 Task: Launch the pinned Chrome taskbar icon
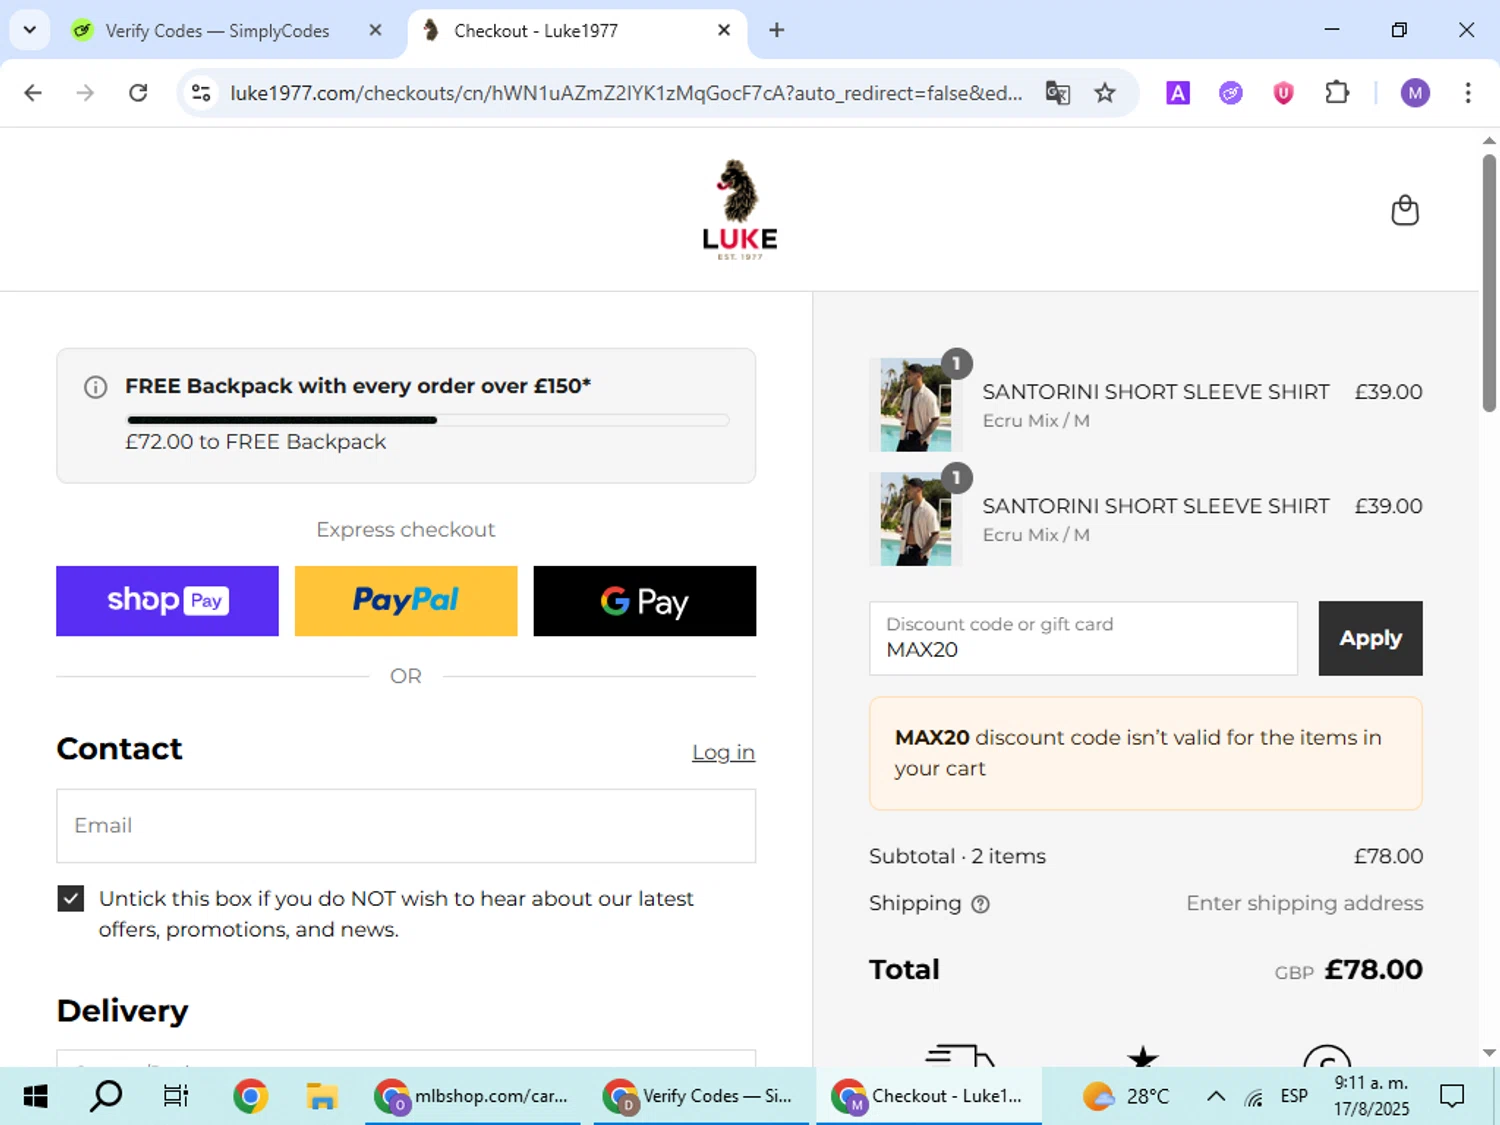click(x=250, y=1096)
